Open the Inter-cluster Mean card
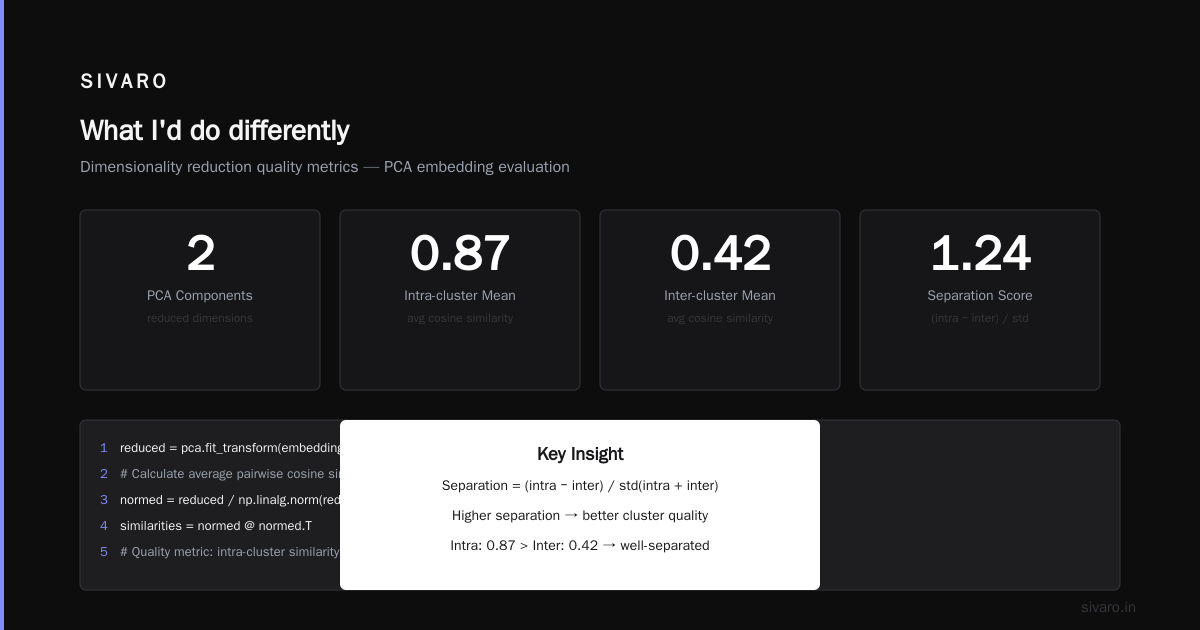This screenshot has height=630, width=1200. [x=720, y=300]
